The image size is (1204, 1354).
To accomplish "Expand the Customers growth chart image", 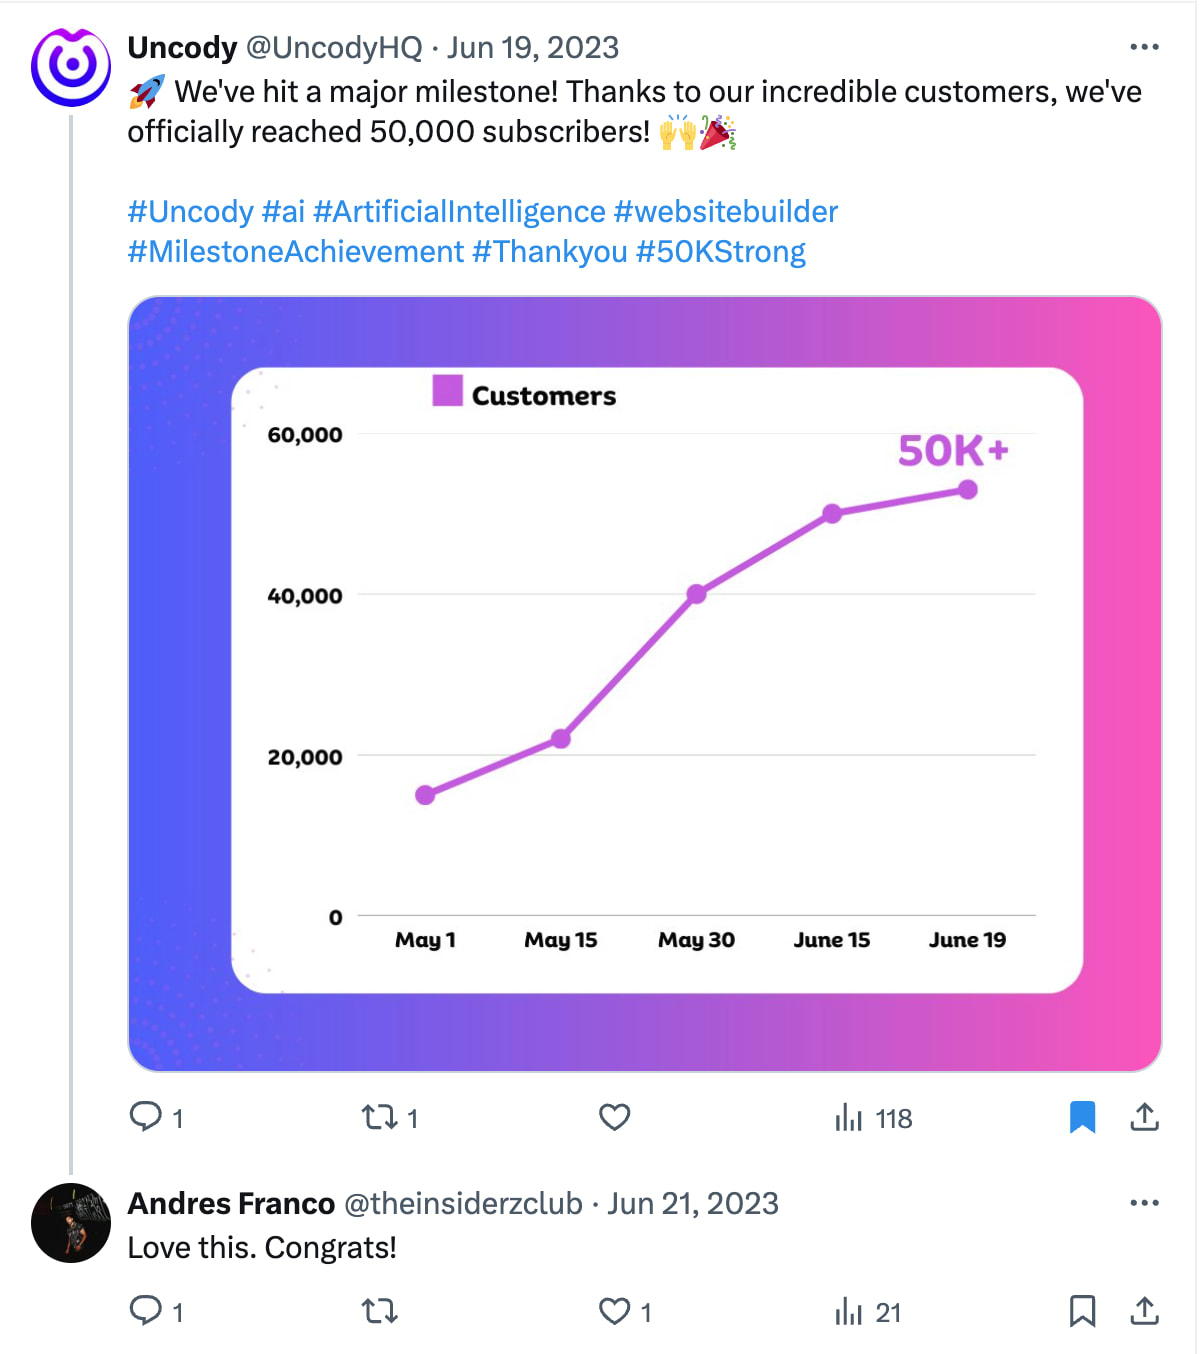I will [645, 683].
